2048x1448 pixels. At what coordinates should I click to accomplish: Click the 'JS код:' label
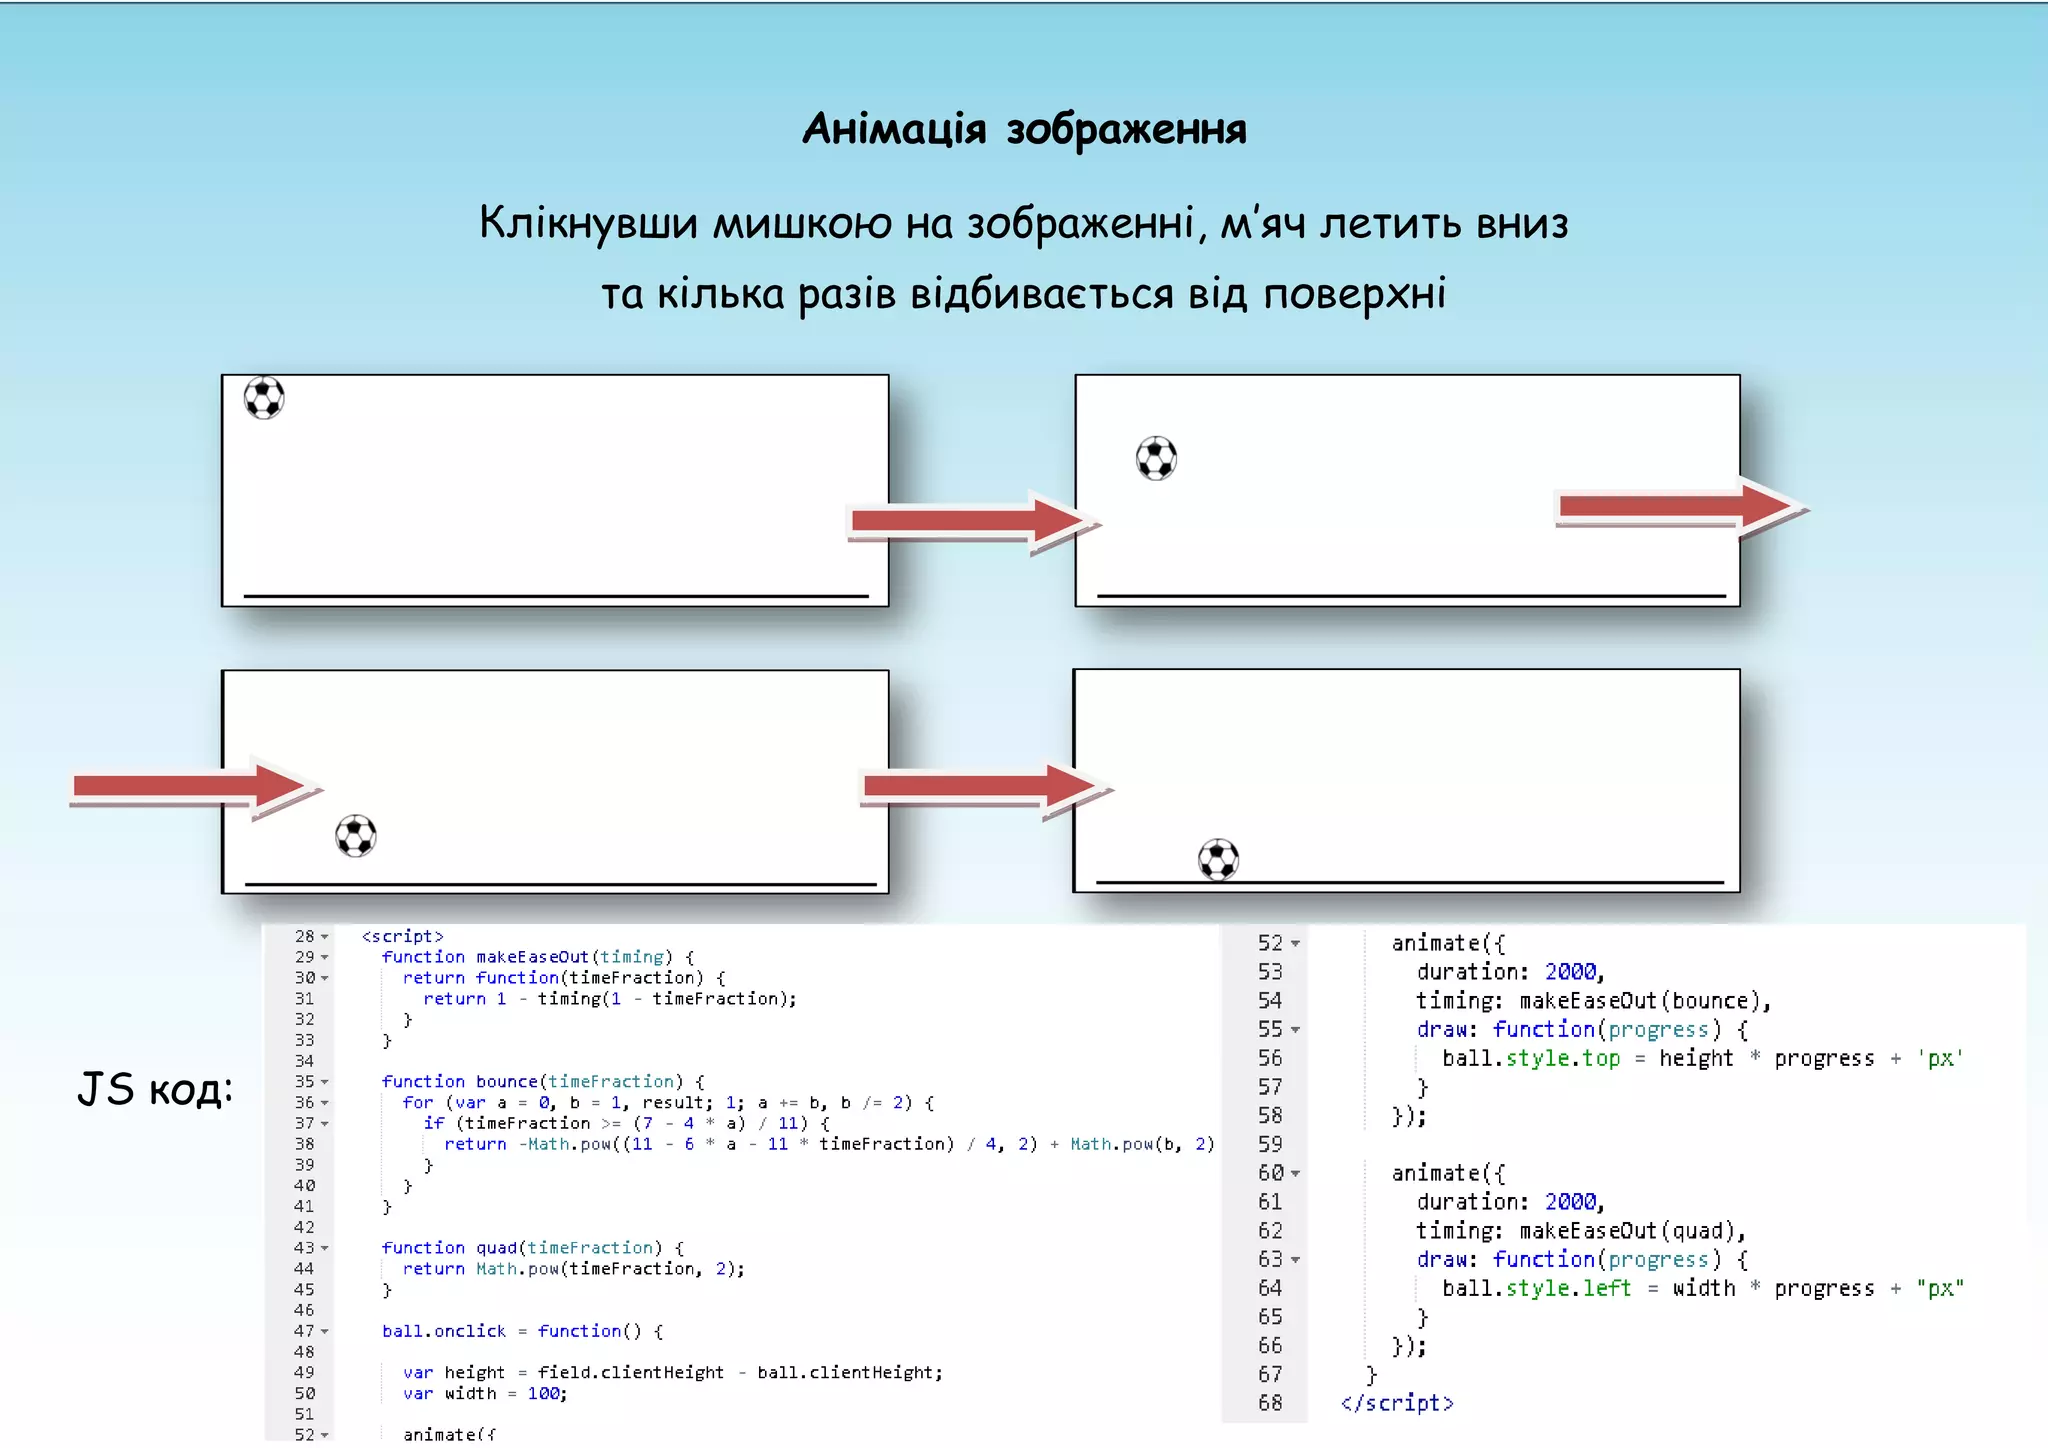(155, 1089)
